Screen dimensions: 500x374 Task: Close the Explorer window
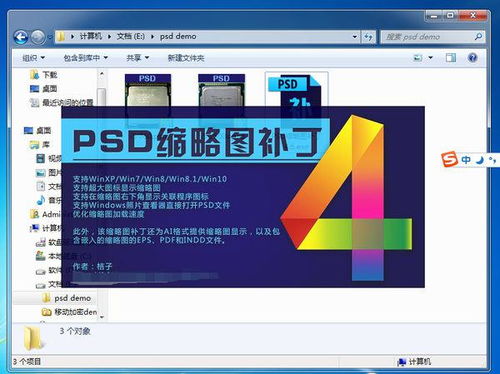pos(473,15)
